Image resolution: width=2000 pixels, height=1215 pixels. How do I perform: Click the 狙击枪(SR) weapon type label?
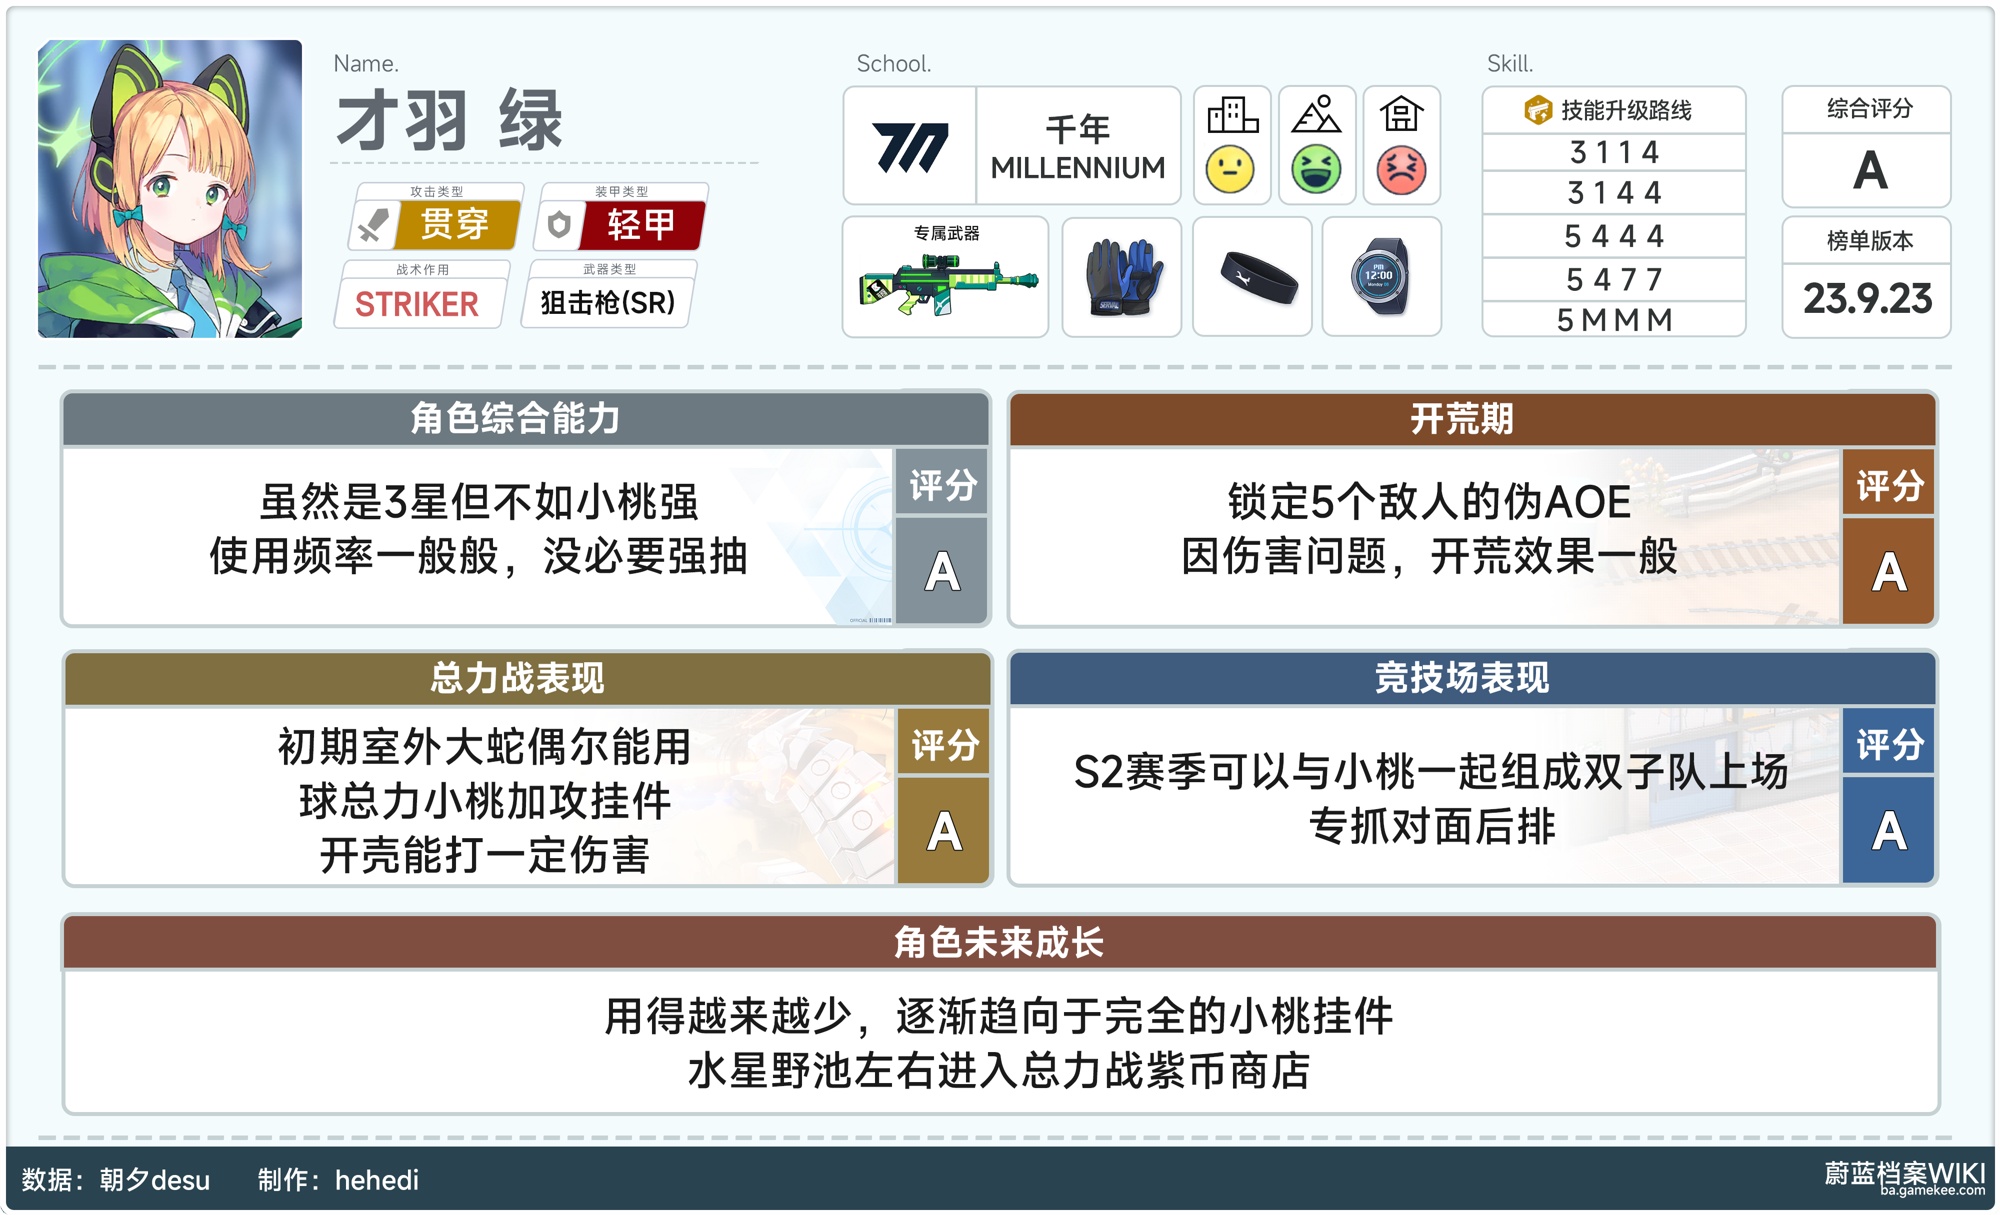(608, 302)
